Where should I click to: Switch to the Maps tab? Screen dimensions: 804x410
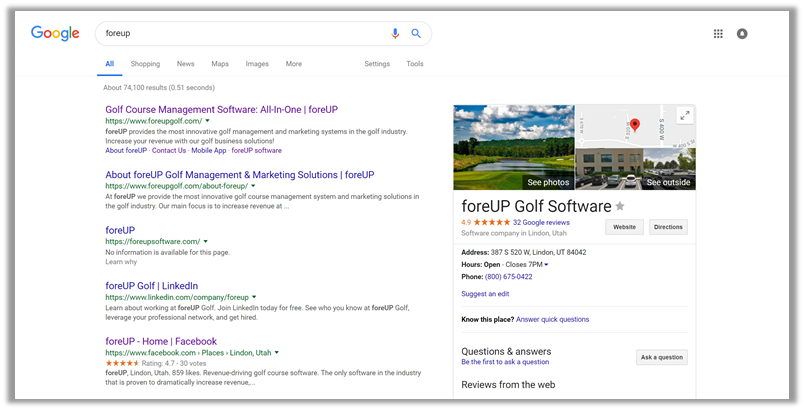click(220, 64)
